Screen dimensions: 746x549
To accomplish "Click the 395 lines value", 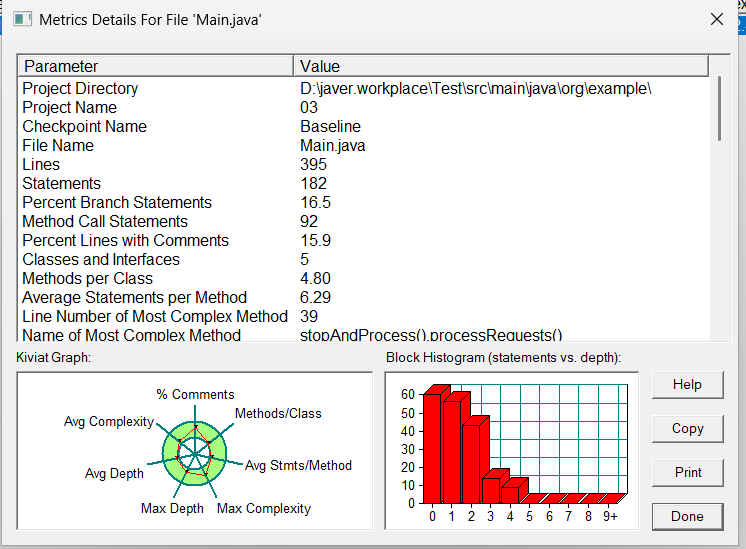I will [x=313, y=165].
